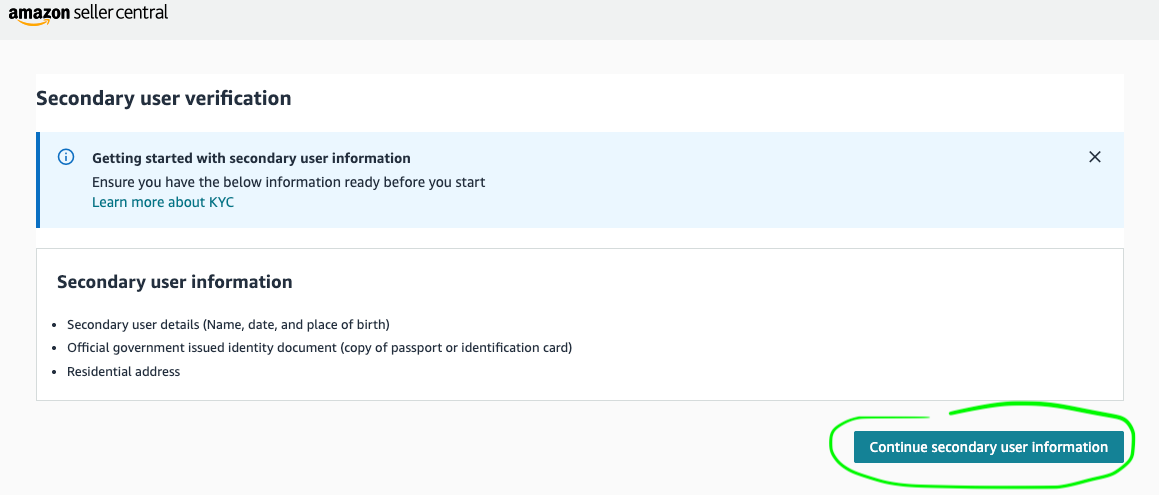Screen dimensions: 1159x495
Task: Click the Secondary user details bullet item
Action: [228, 324]
